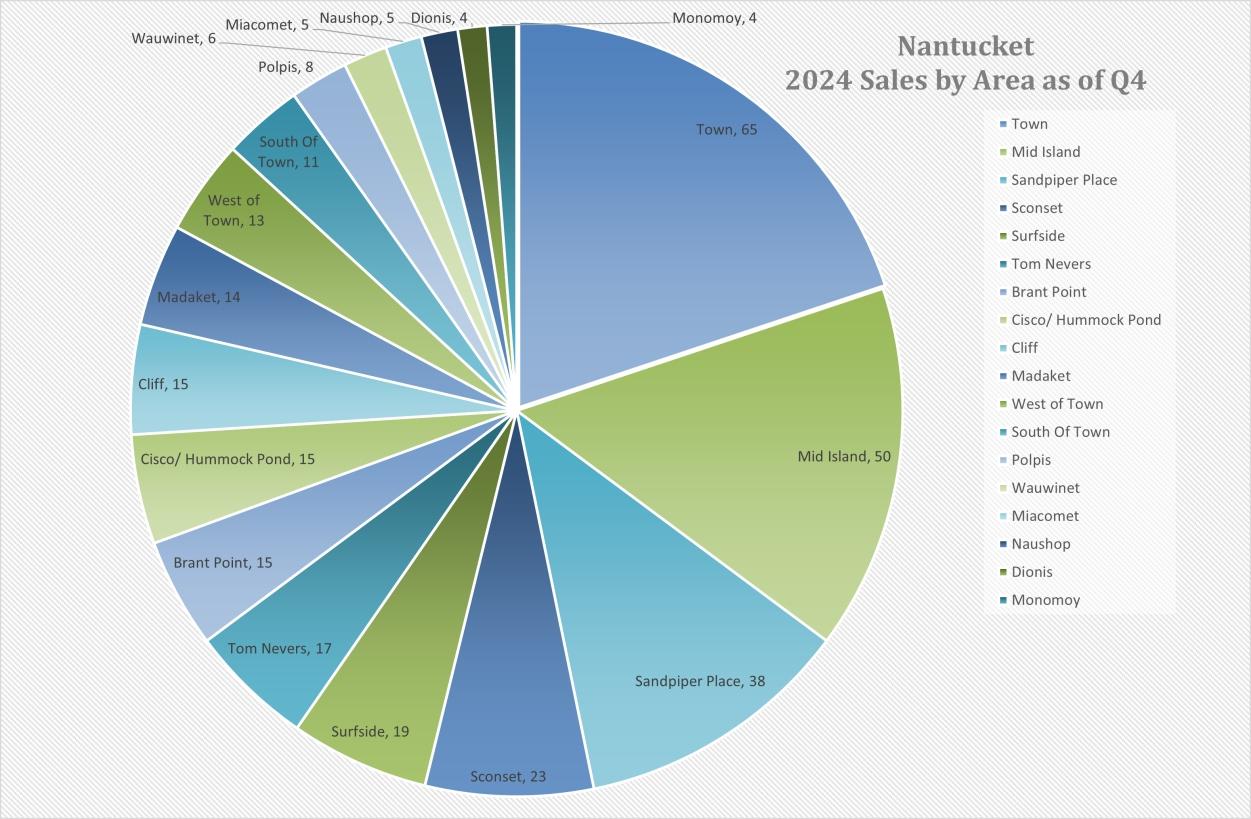1251x819 pixels.
Task: Click the Miacomet, 5 data label
Action: click(x=268, y=24)
